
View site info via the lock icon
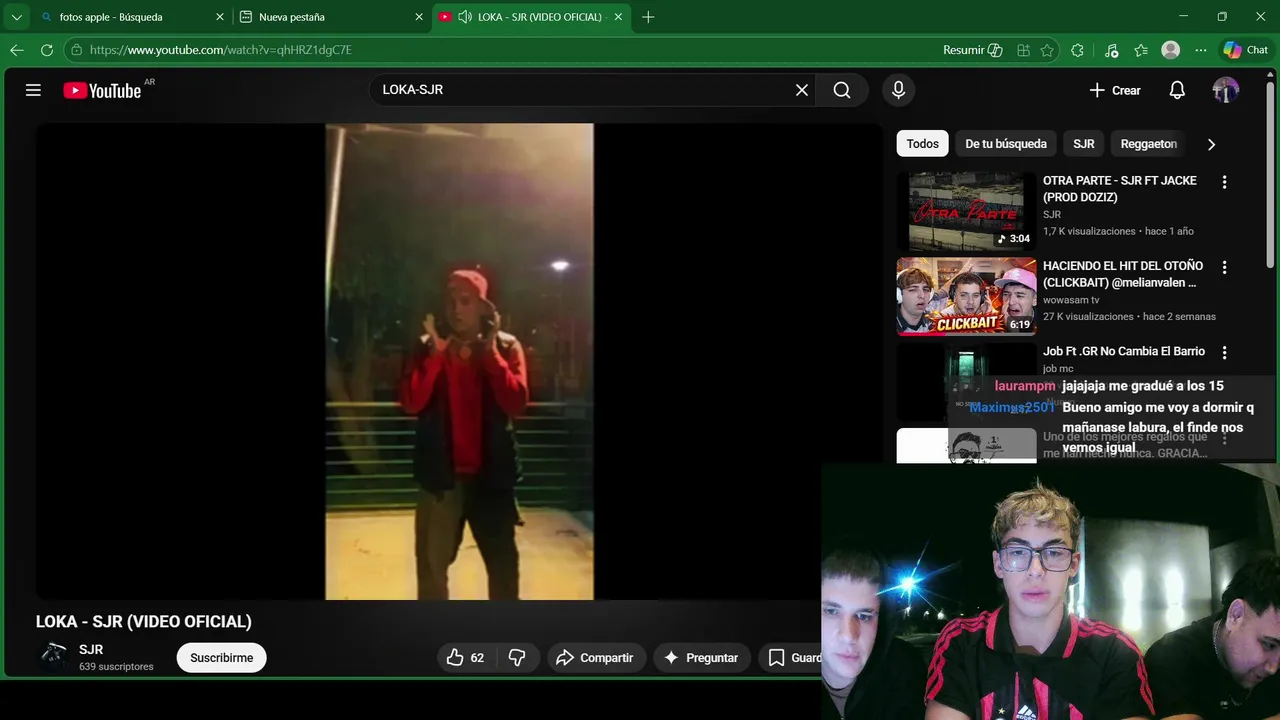(76, 50)
